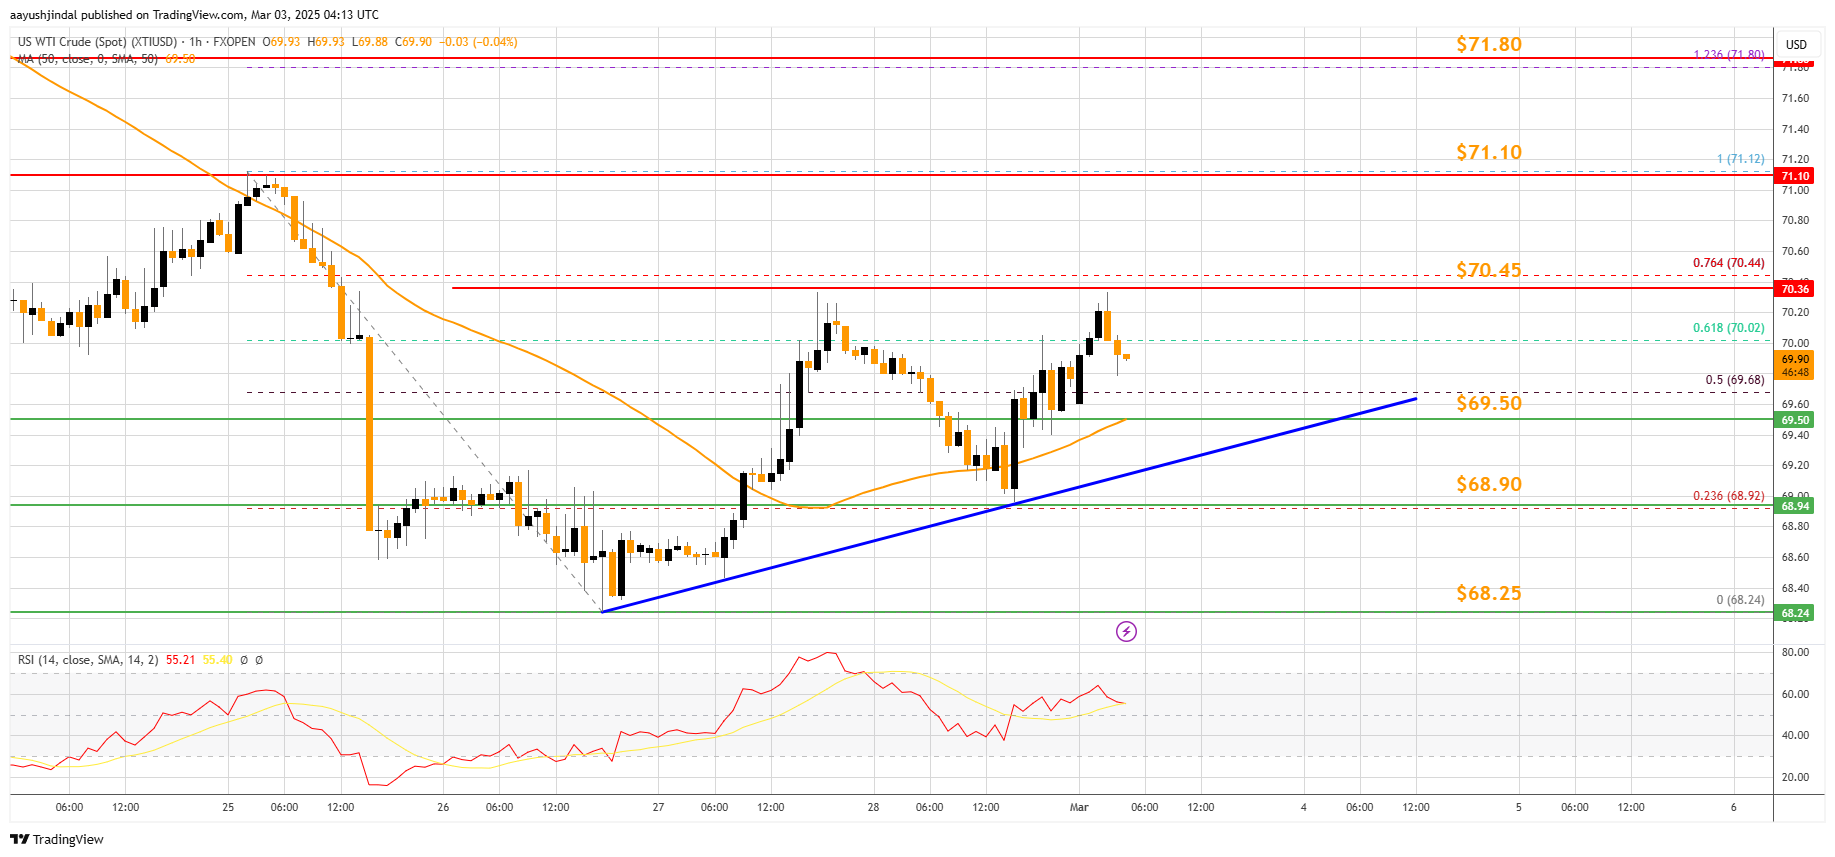1835x857 pixels.
Task: Click the 28 date label on time axis
Action: click(873, 807)
